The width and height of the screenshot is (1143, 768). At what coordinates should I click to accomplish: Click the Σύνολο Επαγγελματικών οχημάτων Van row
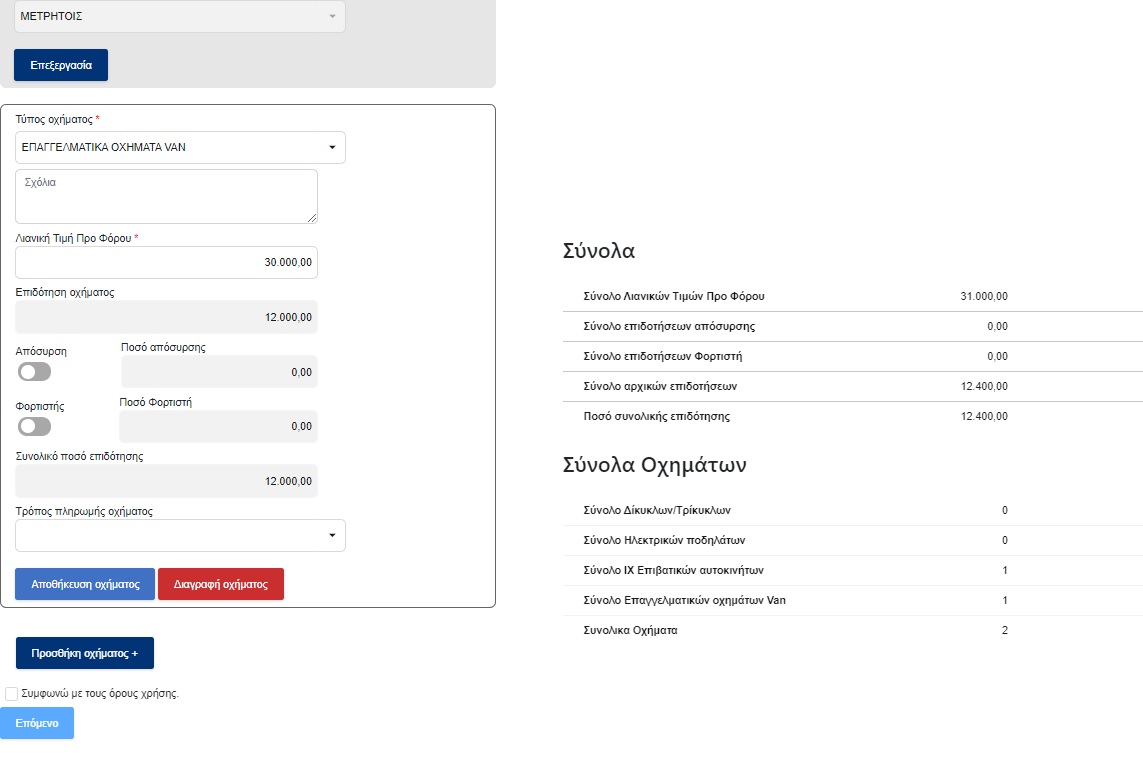coord(794,600)
